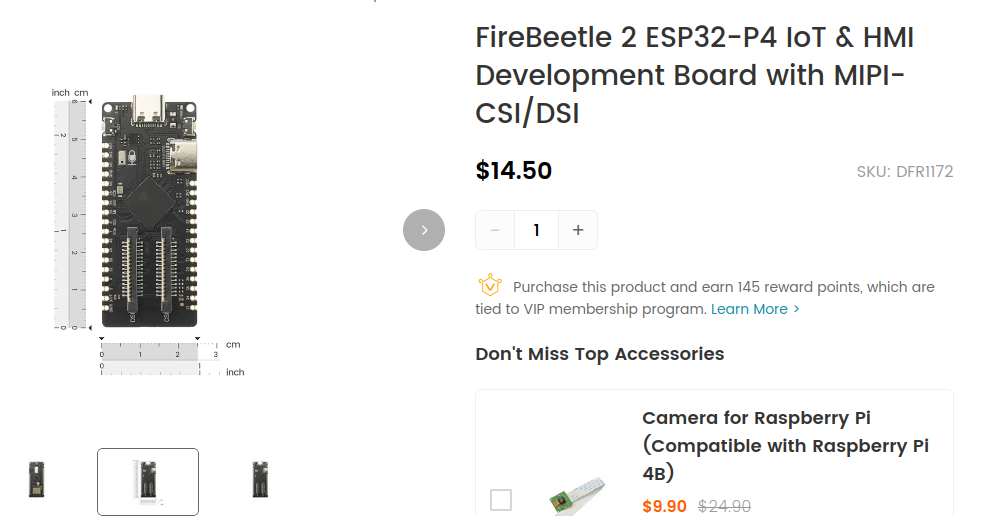982x516 pixels.
Task: Check the Camera for Raspberry Pi checkbox
Action: coord(501,500)
